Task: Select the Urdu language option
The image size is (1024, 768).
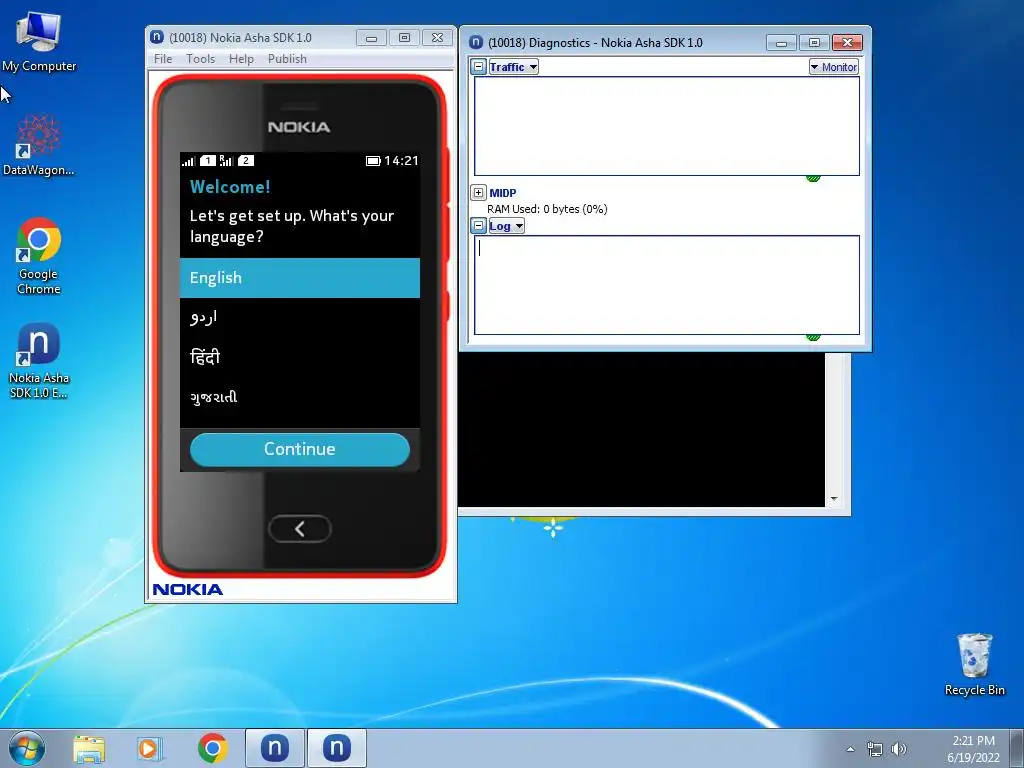Action: 300,317
